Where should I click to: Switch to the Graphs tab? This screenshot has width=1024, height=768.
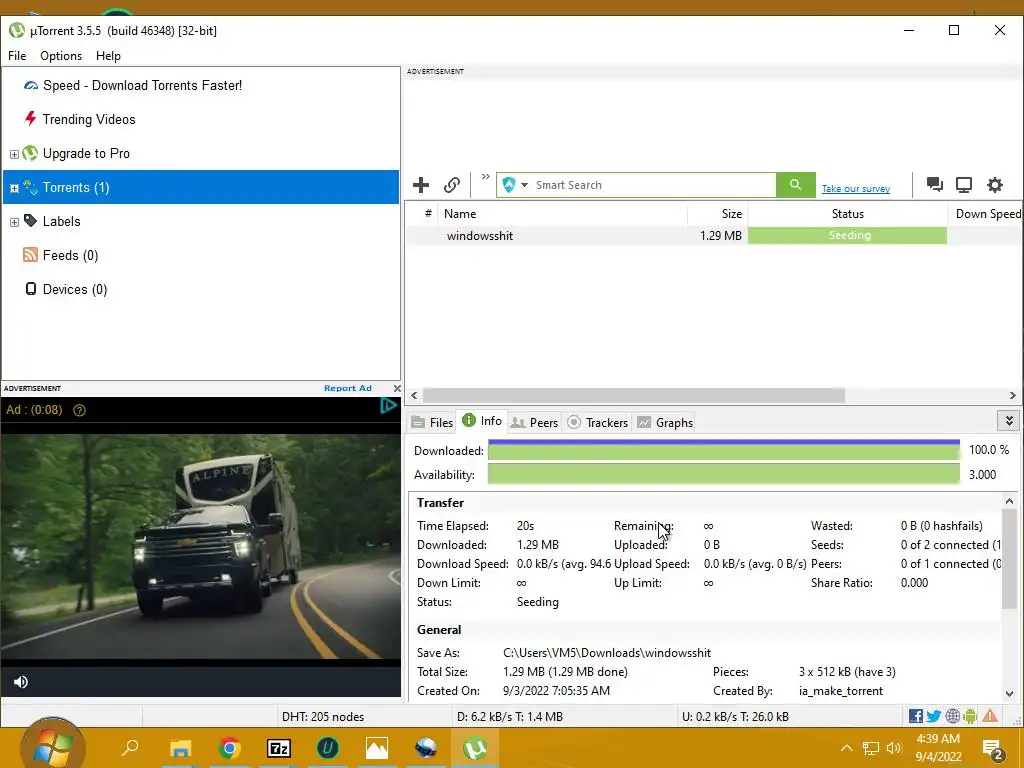[665, 423]
